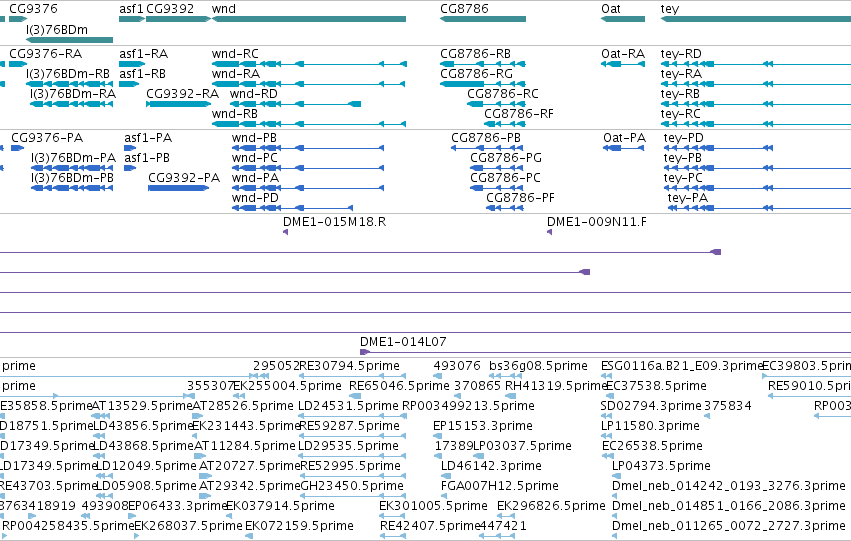Open transcript CG9376-RA
The height and width of the screenshot is (541, 851).
point(46,54)
